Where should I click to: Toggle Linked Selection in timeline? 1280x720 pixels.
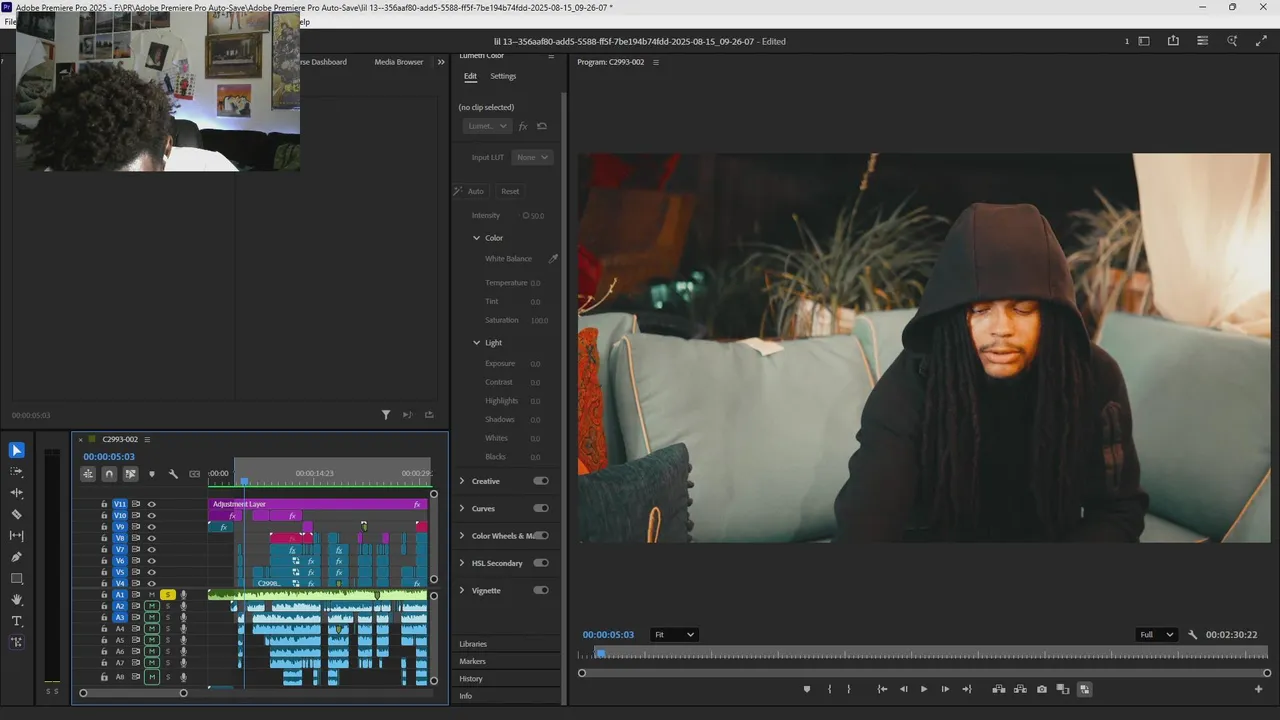(130, 474)
